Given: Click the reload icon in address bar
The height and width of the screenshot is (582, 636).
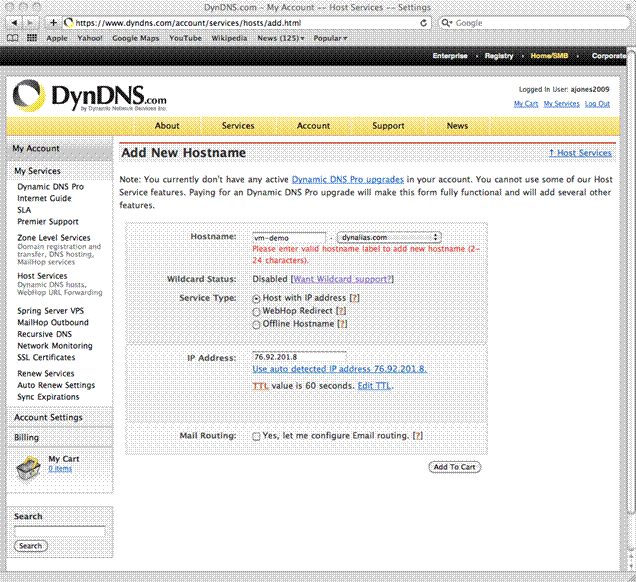Looking at the screenshot, I should click(x=423, y=23).
